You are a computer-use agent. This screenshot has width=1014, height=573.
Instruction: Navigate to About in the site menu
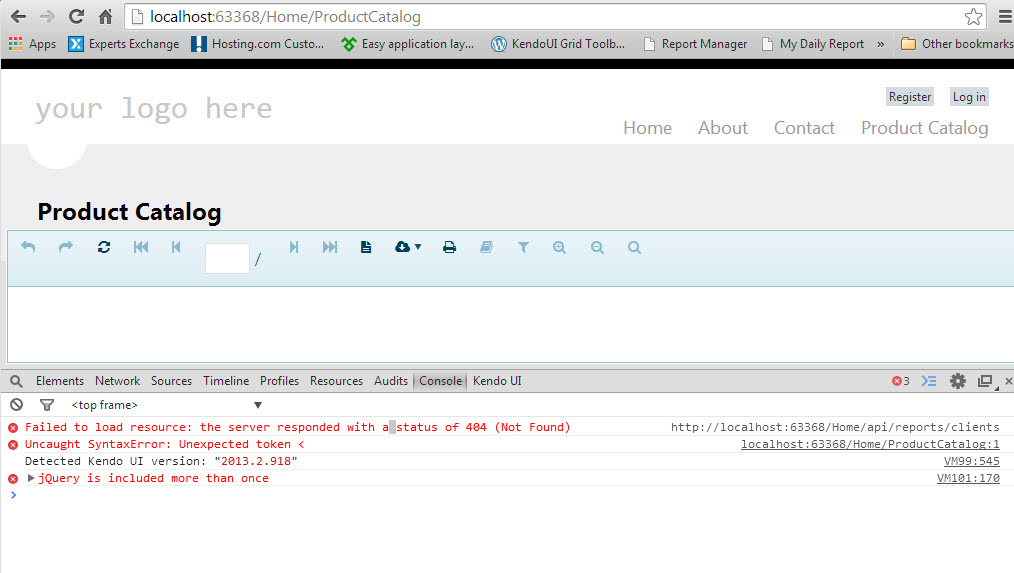click(722, 127)
